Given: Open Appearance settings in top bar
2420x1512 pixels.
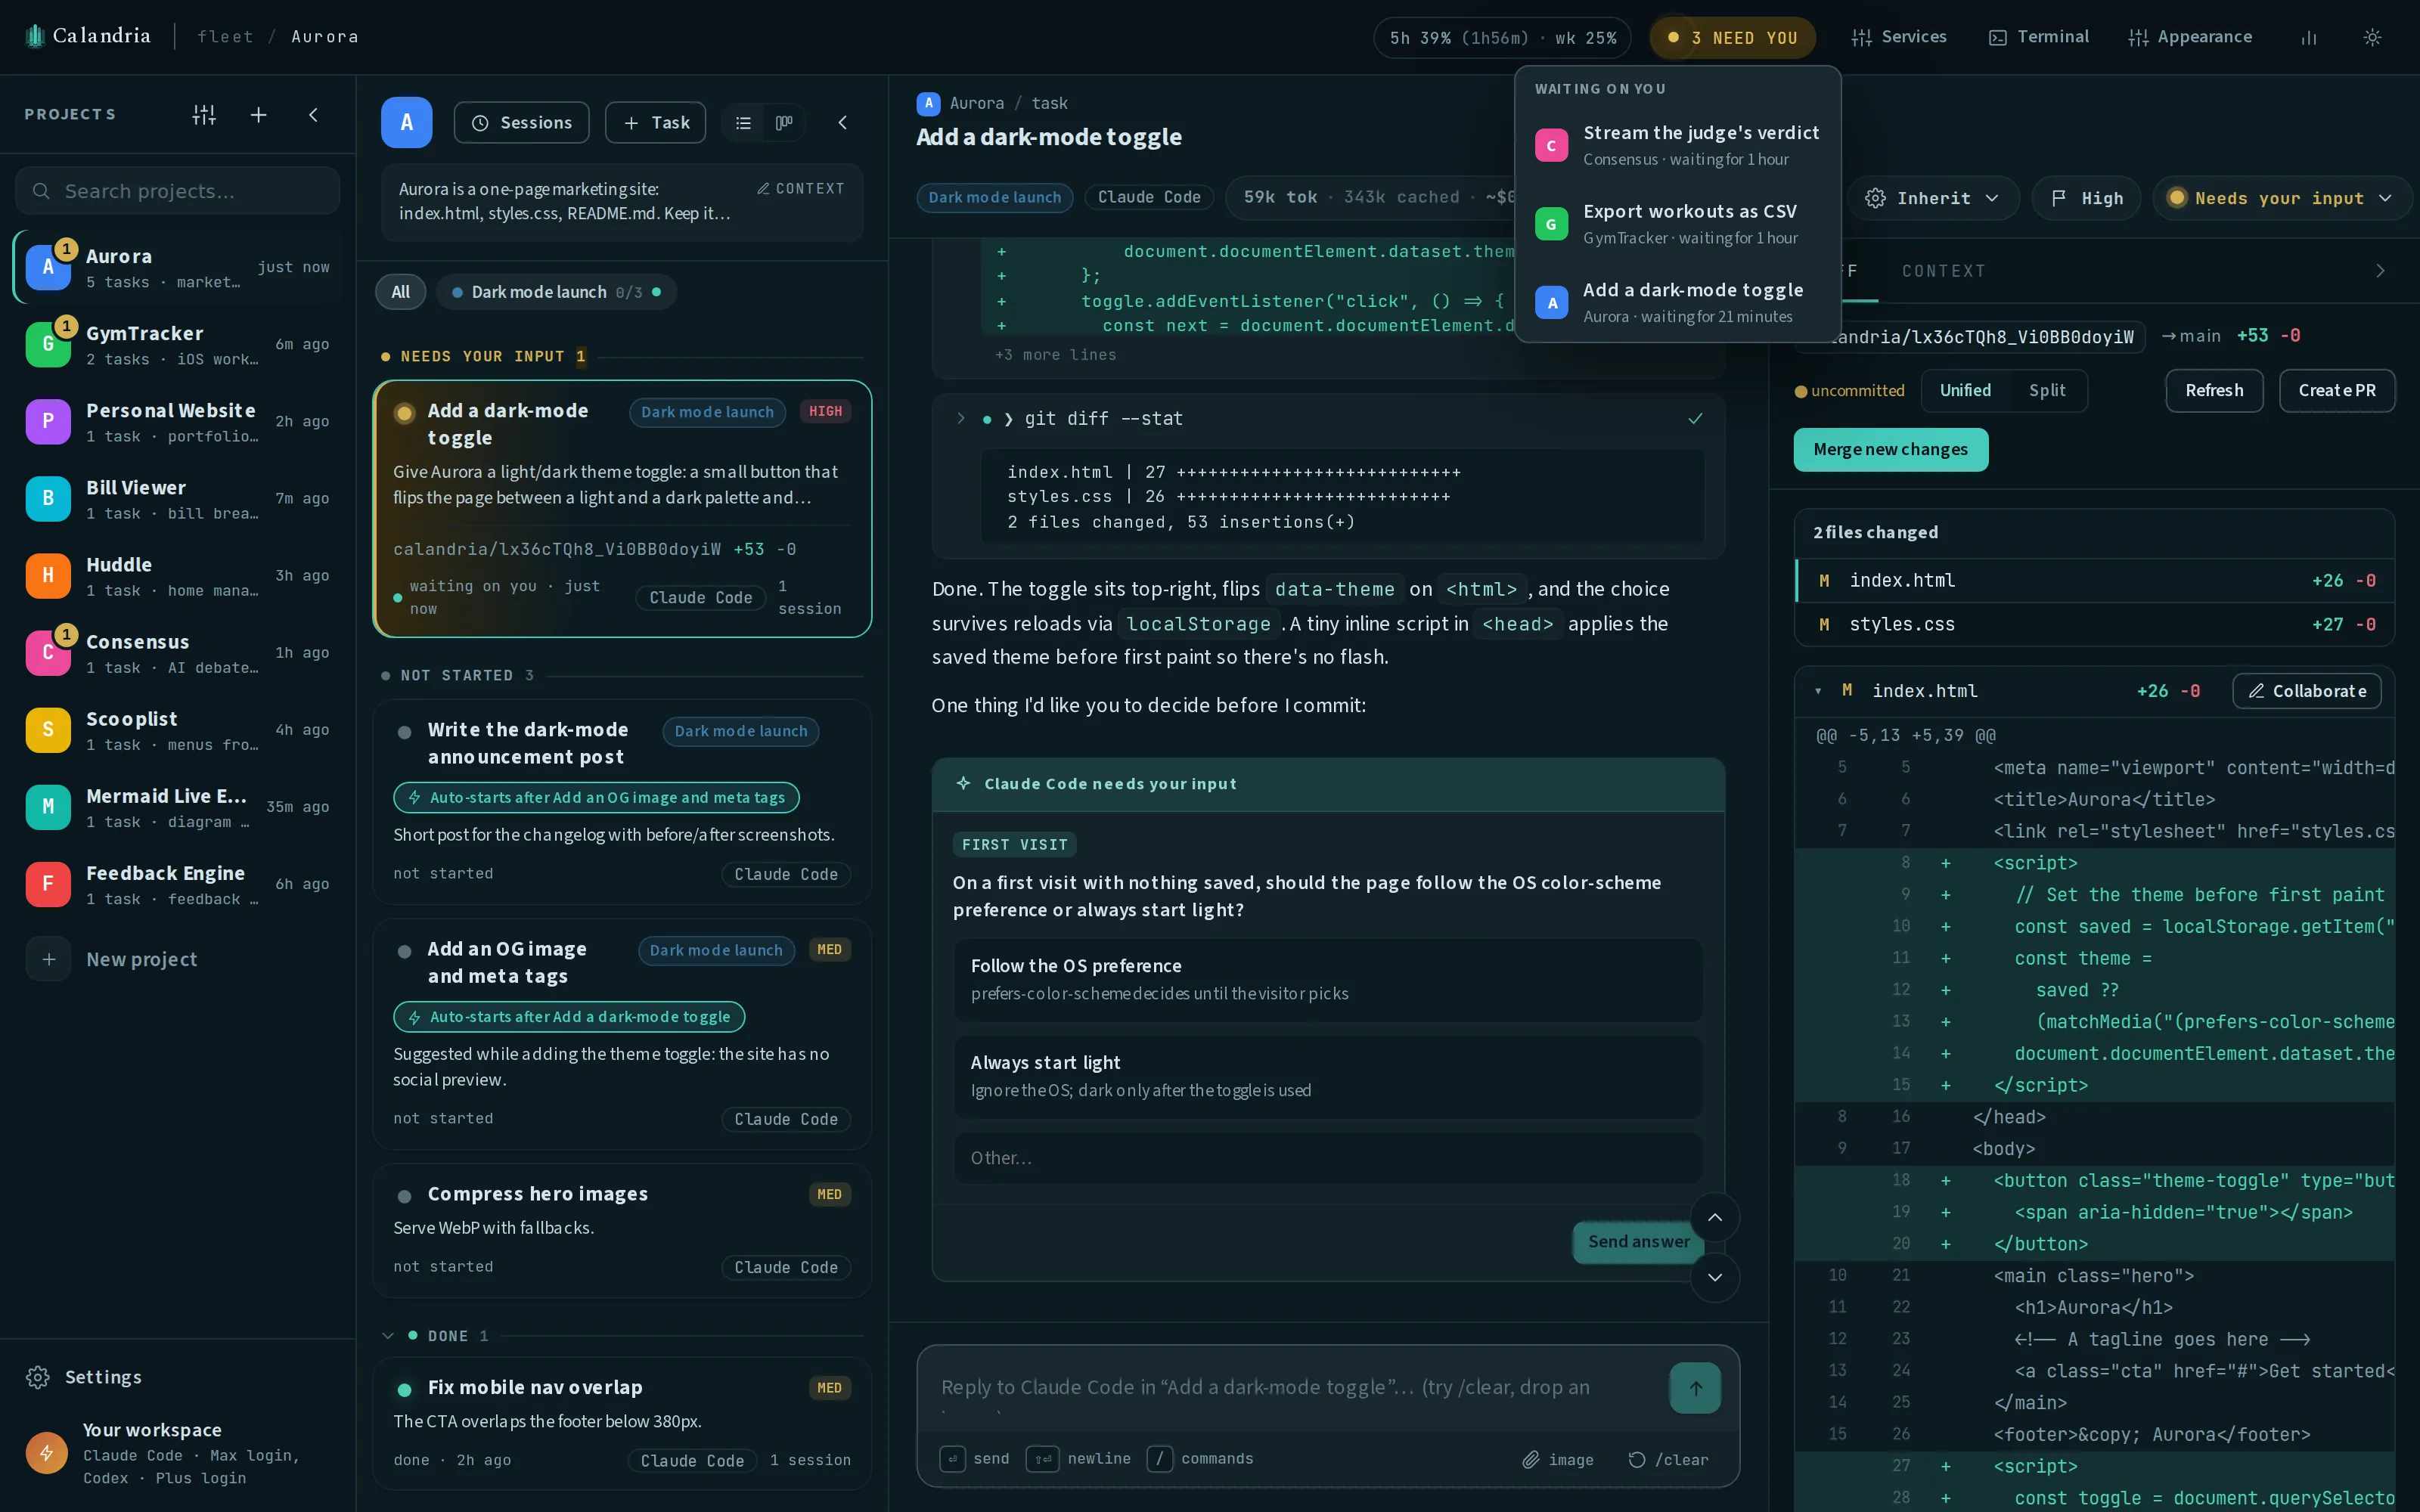Looking at the screenshot, I should coord(2190,37).
